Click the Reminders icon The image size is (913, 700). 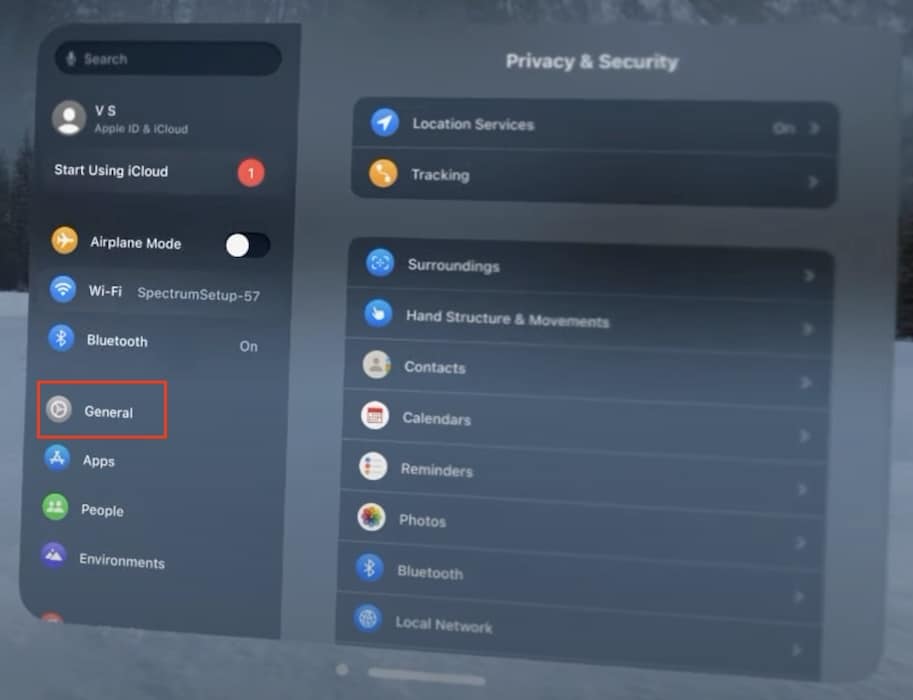point(374,467)
